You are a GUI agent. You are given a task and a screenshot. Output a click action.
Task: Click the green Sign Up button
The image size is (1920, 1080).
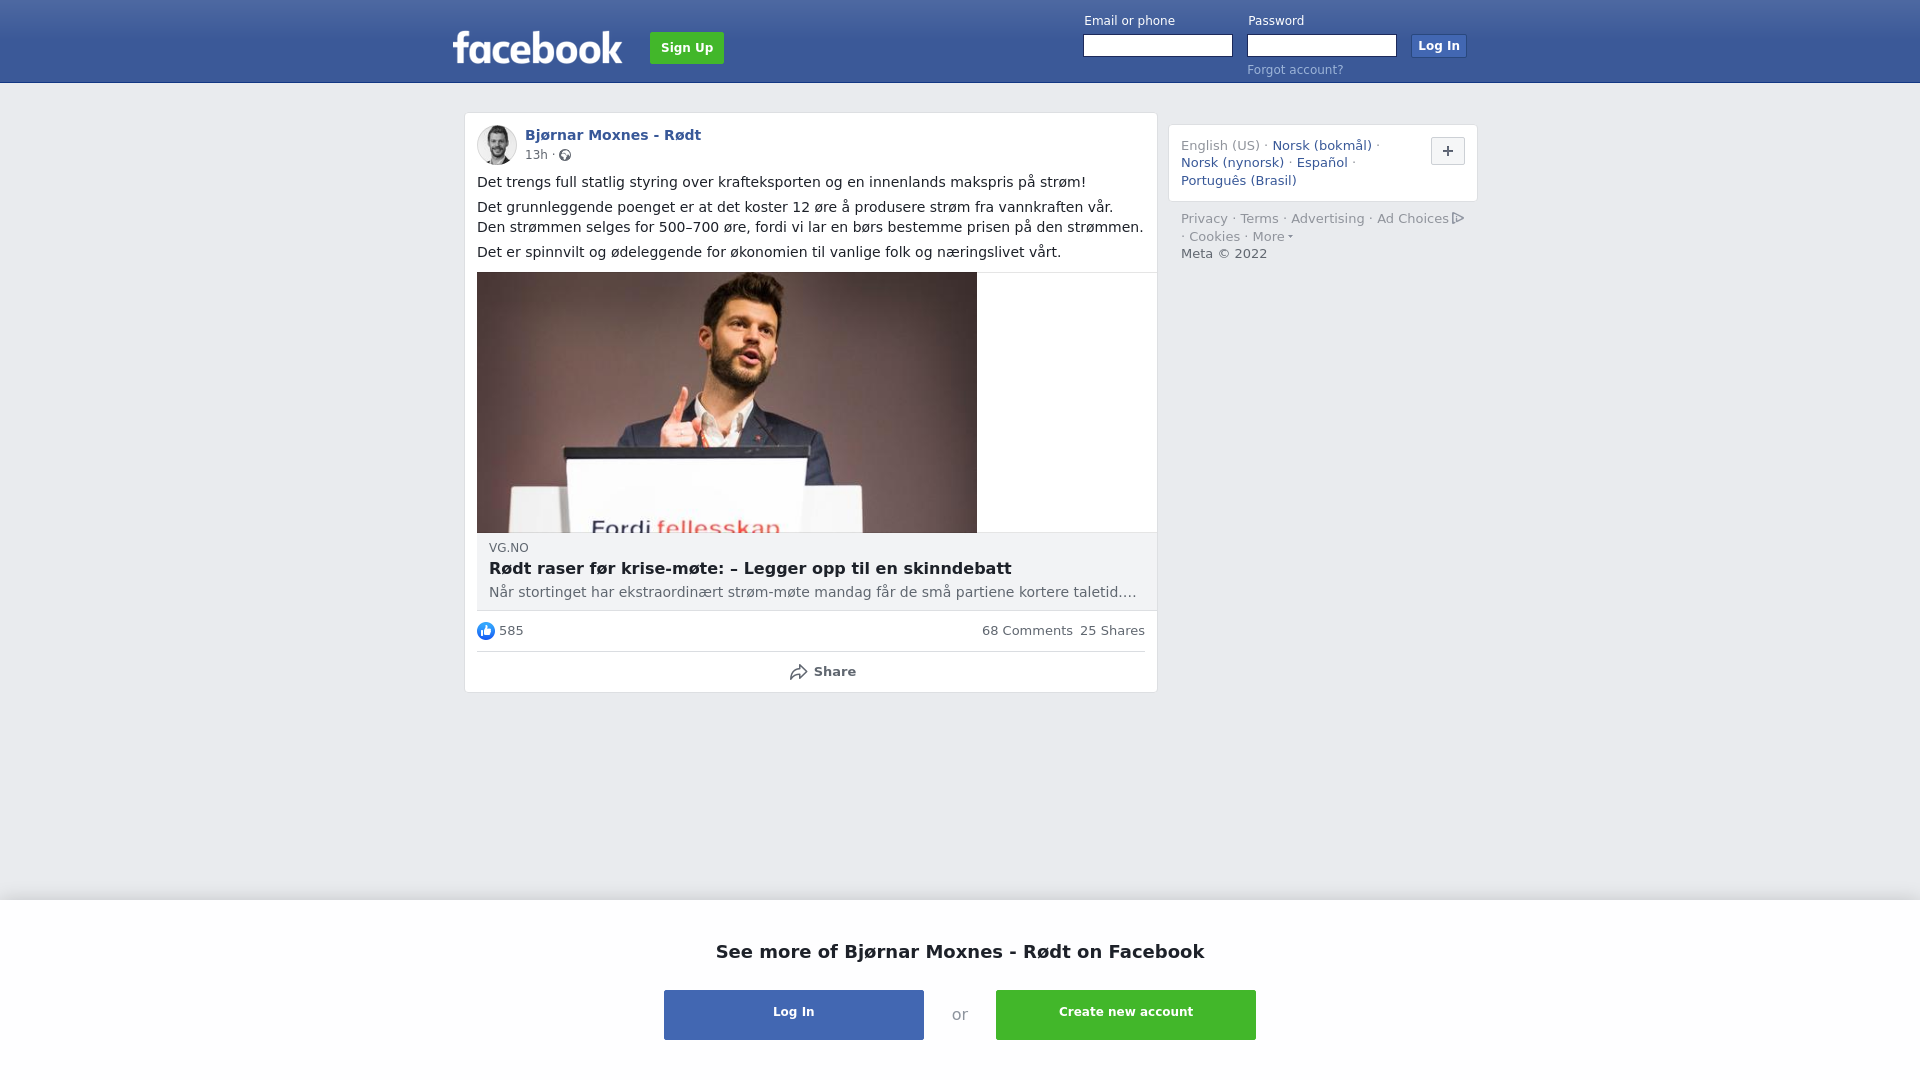point(687,48)
